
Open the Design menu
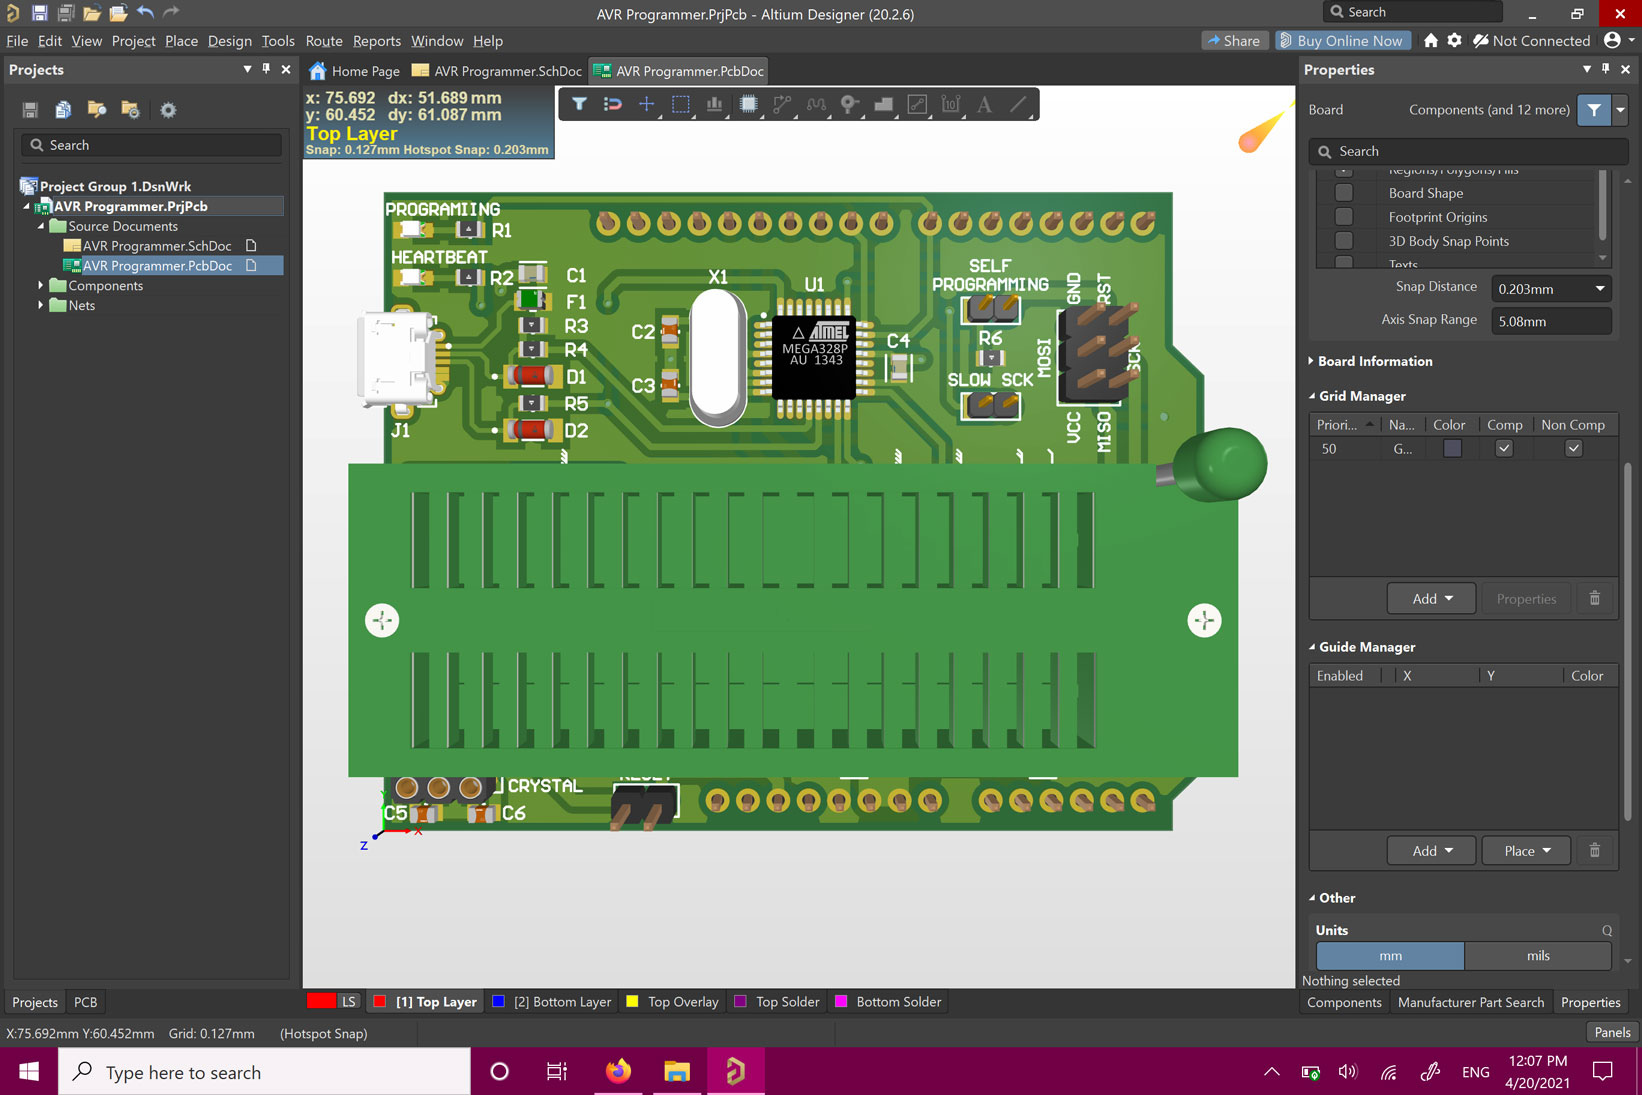(x=230, y=40)
